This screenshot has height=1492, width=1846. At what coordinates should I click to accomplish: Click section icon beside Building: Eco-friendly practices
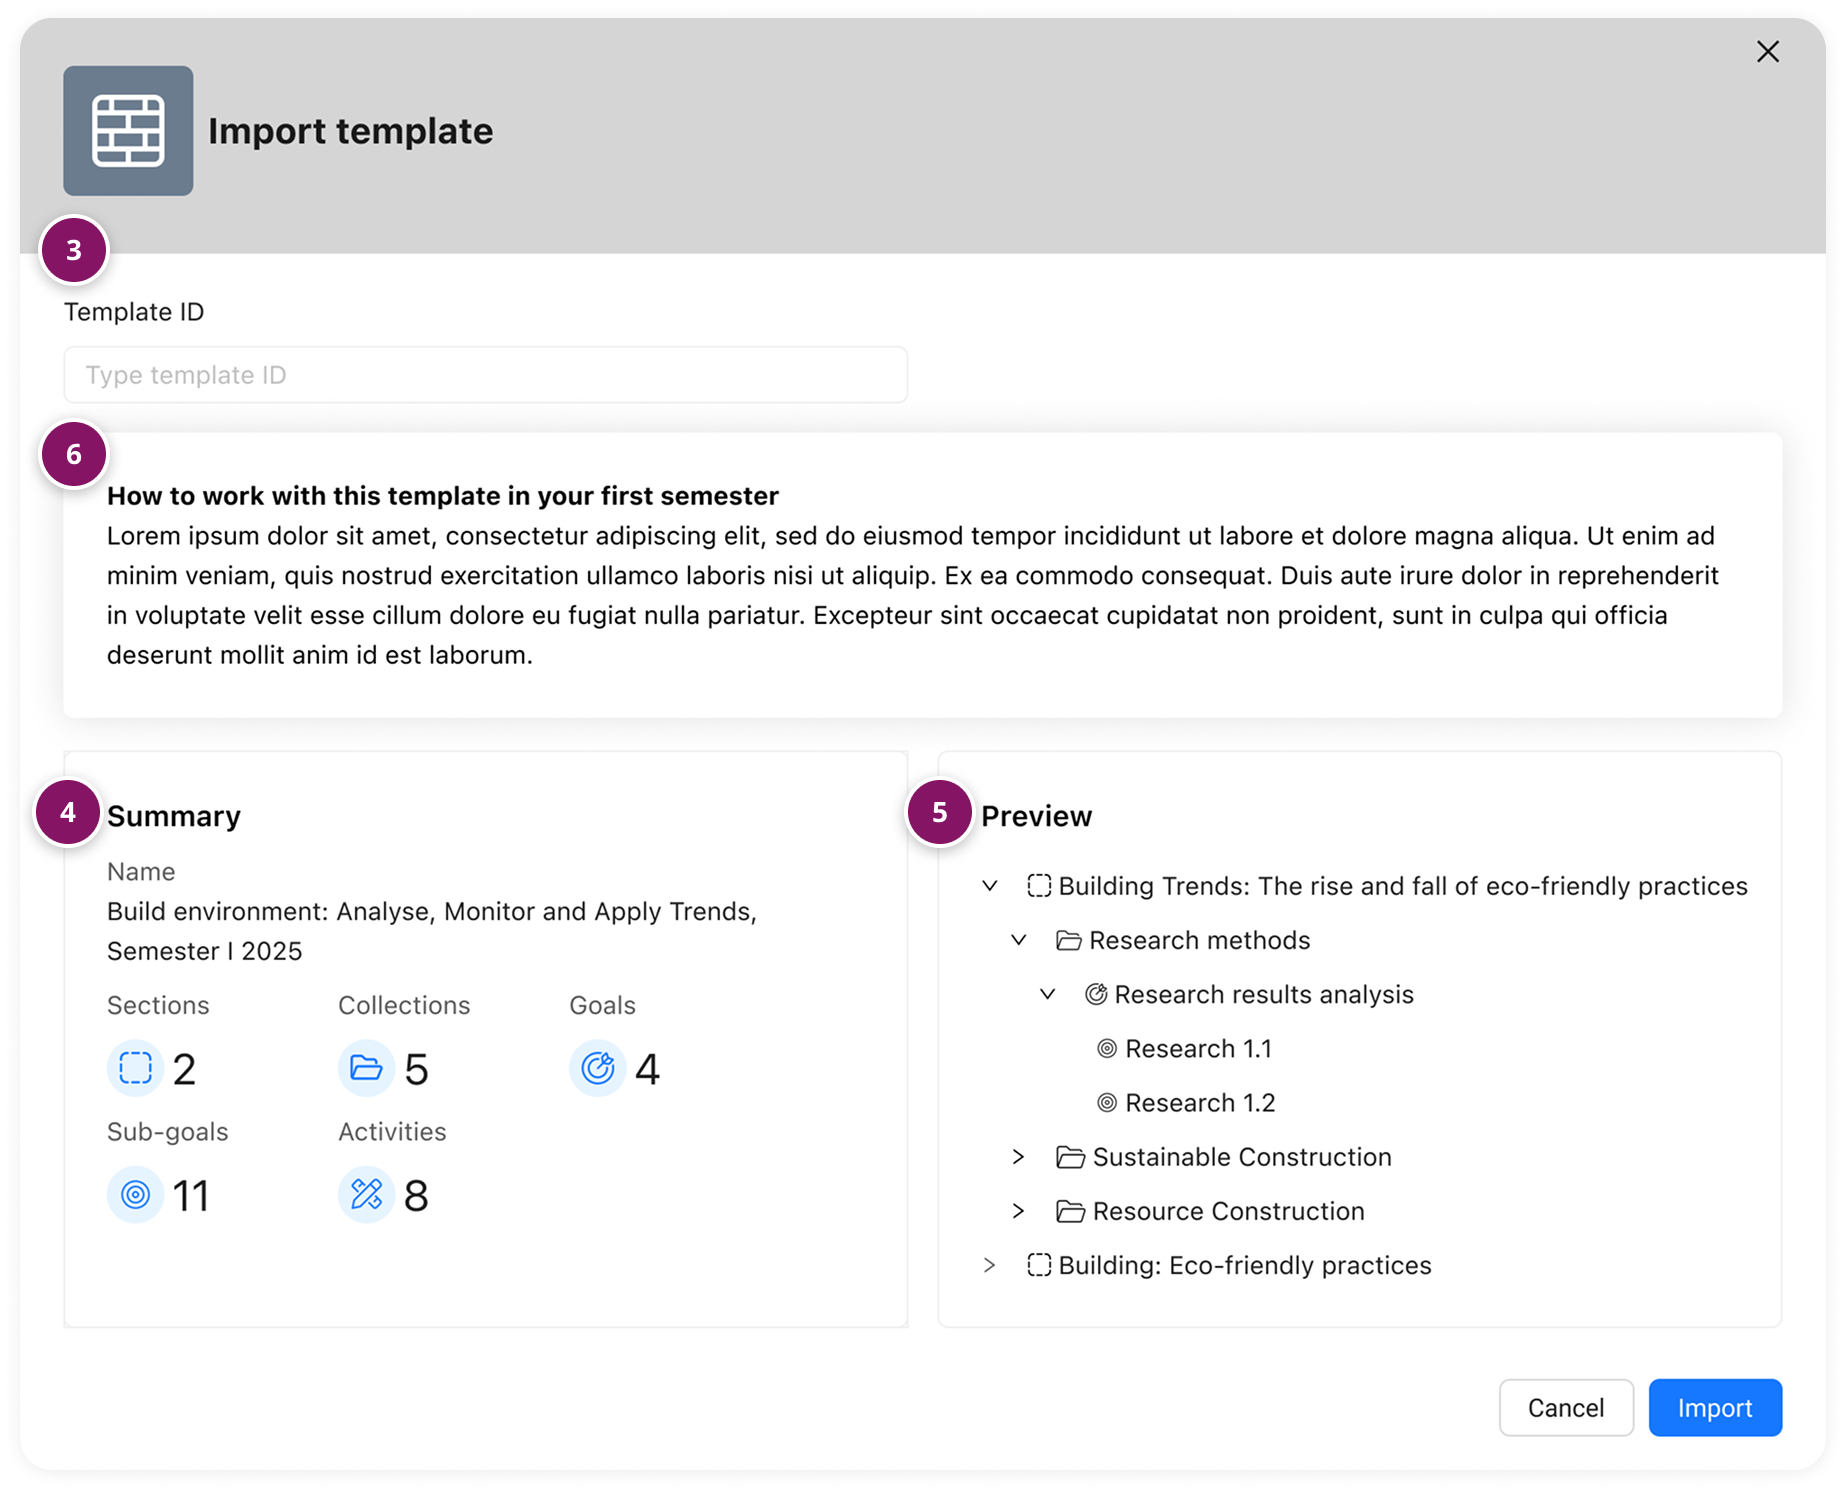[1039, 1265]
